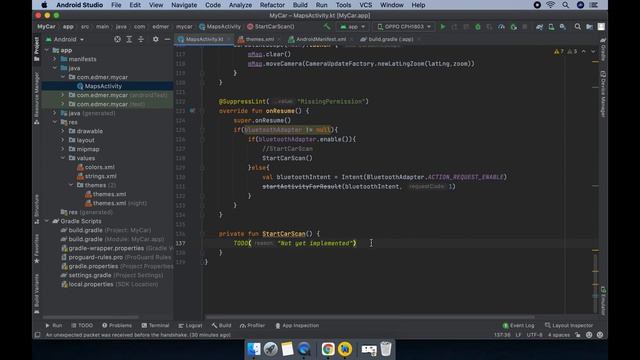Open the app run configuration dropdown
This screenshot has height=360, width=640.
click(353, 27)
